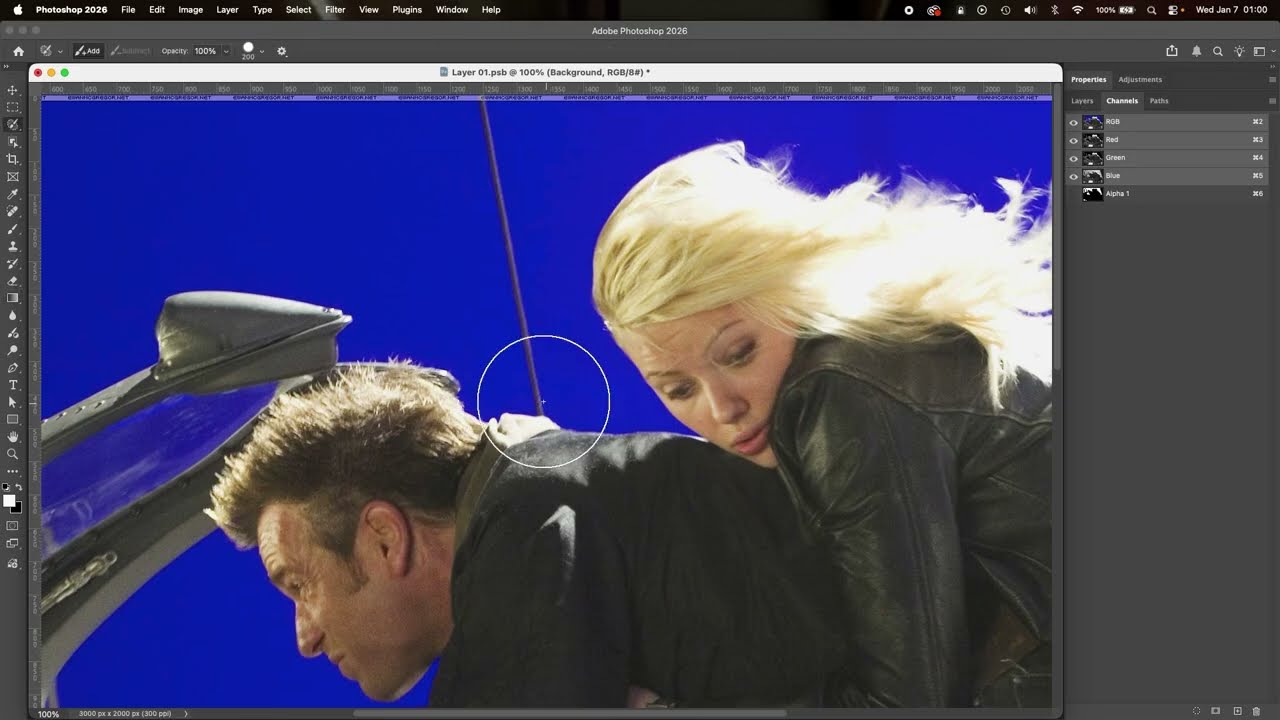Select the Eraser tool
This screenshot has width=1280, height=720.
(x=13, y=281)
